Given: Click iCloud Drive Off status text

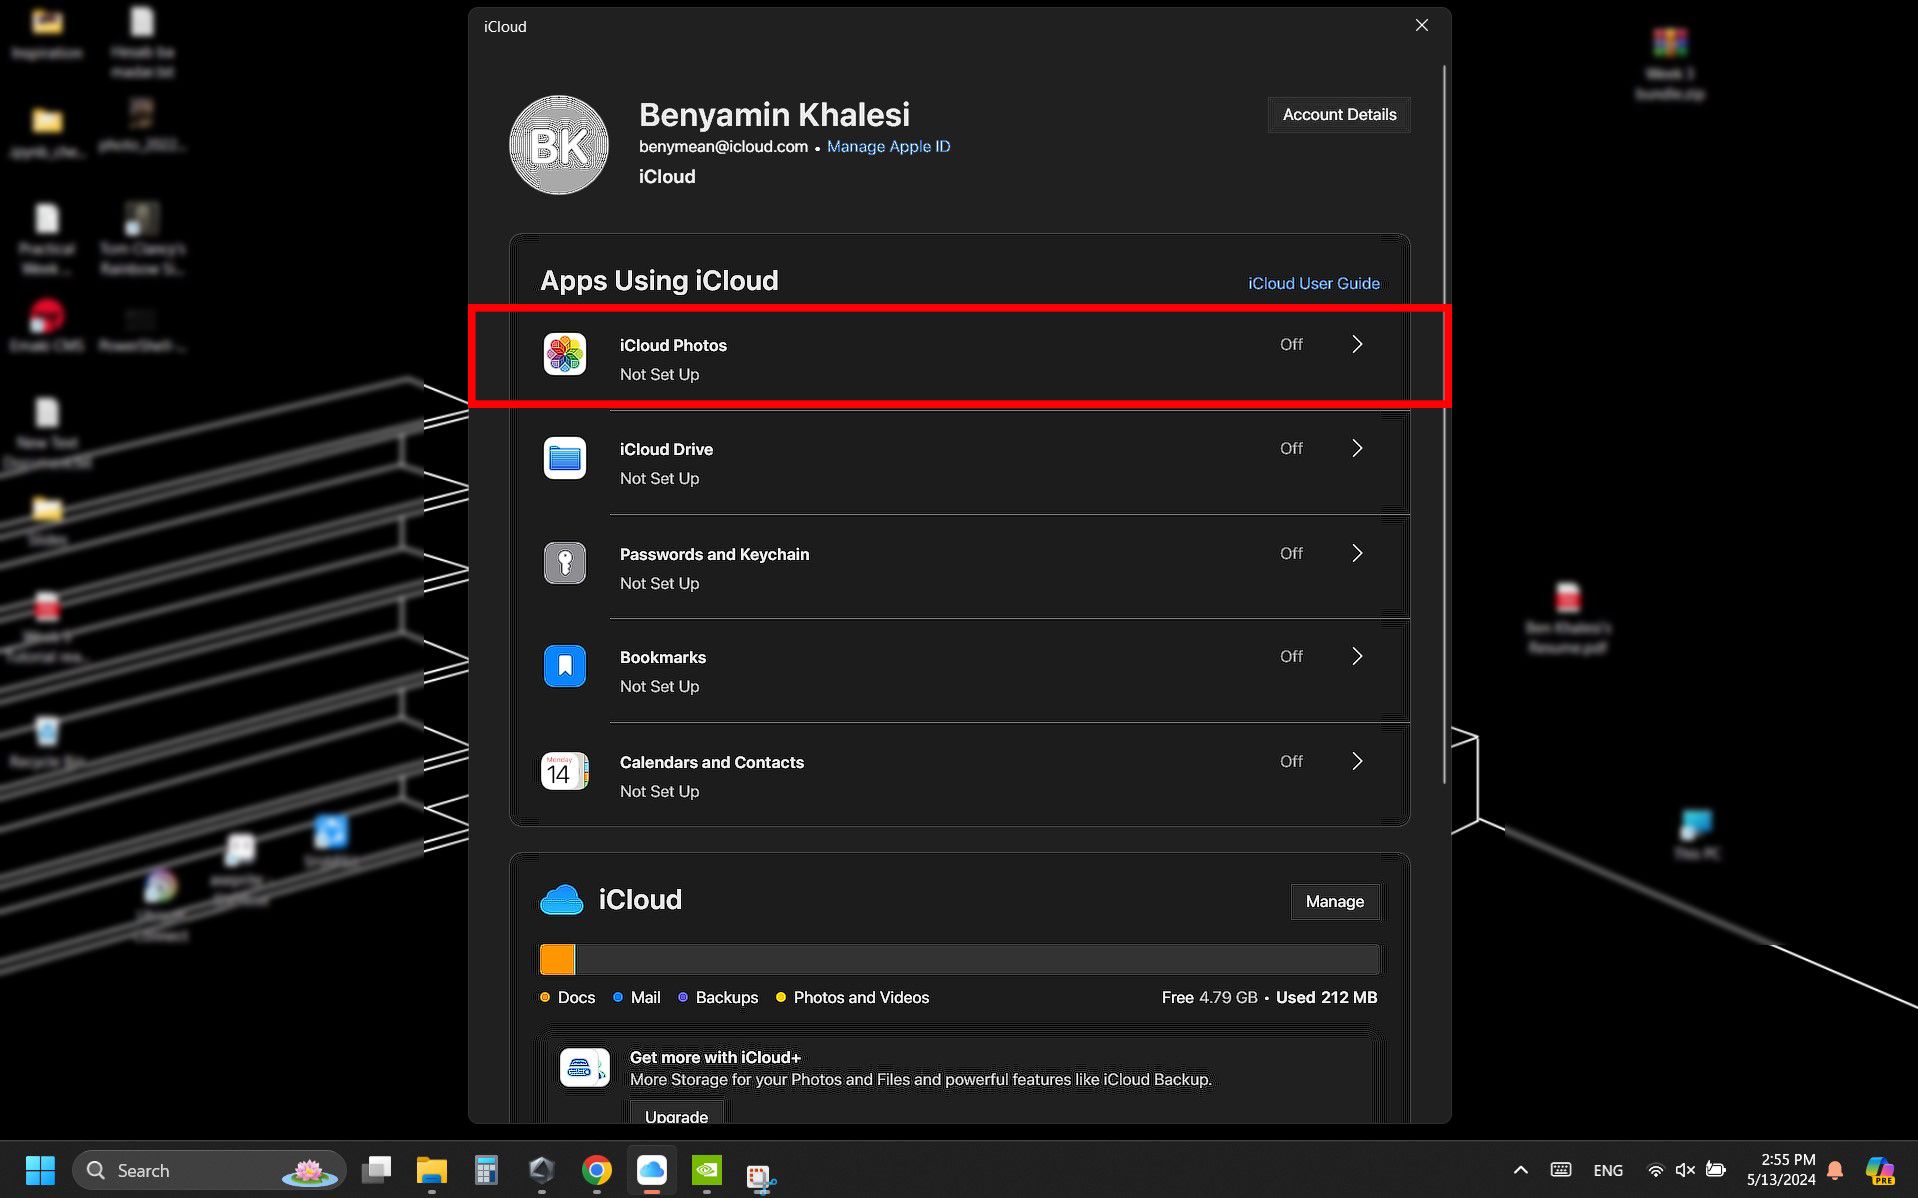Looking at the screenshot, I should coord(1291,448).
